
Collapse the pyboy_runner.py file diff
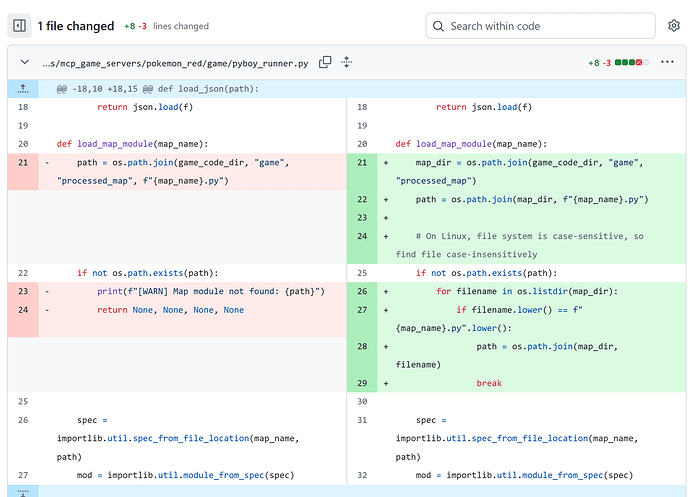click(x=24, y=62)
